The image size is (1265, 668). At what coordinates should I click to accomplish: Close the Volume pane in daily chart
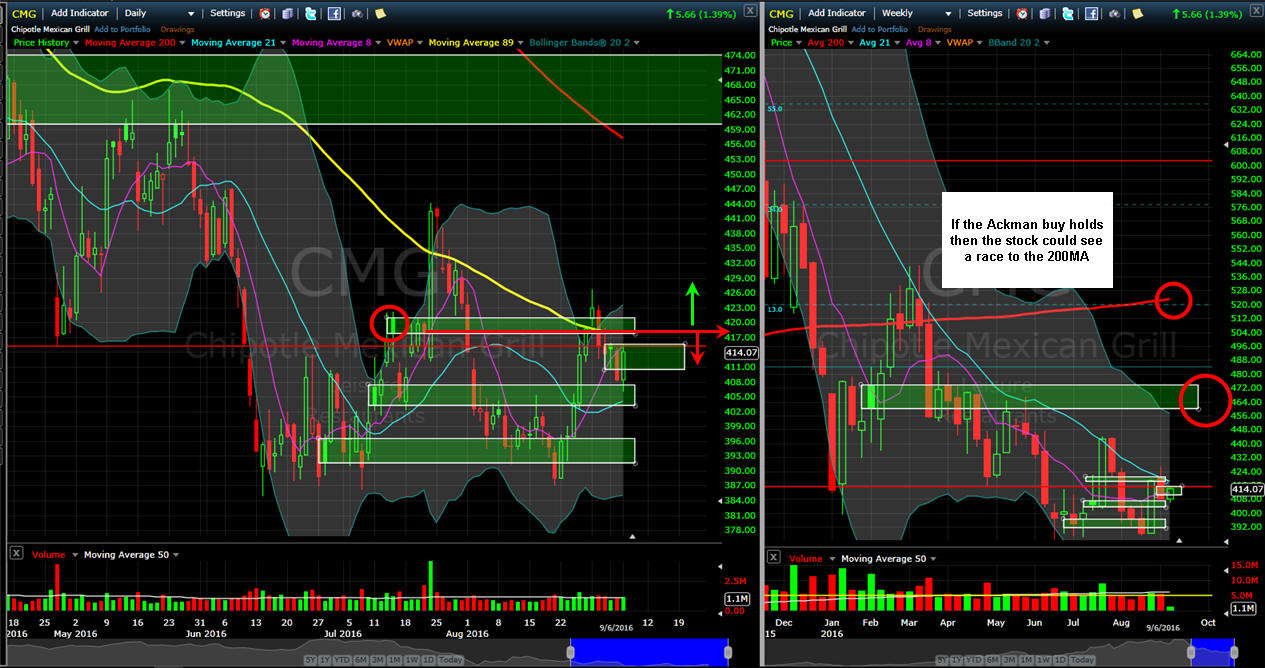15,554
